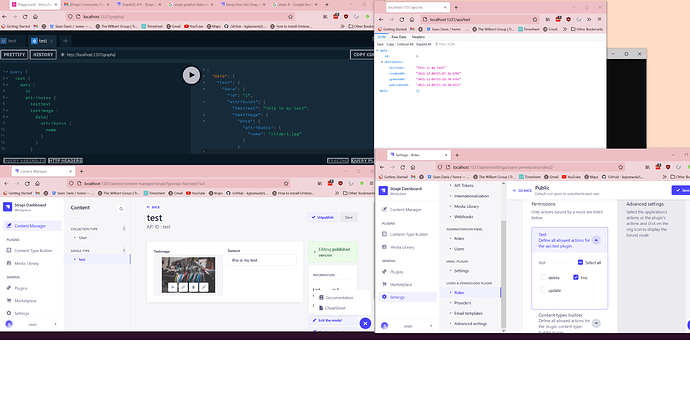Click the Testtext input field
Screen dimensions: 690x403
[x=261, y=259]
